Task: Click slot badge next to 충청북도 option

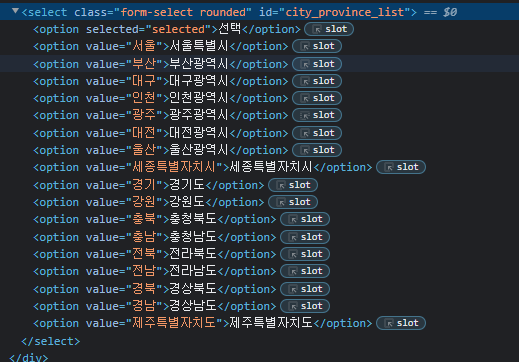Action: (305, 219)
